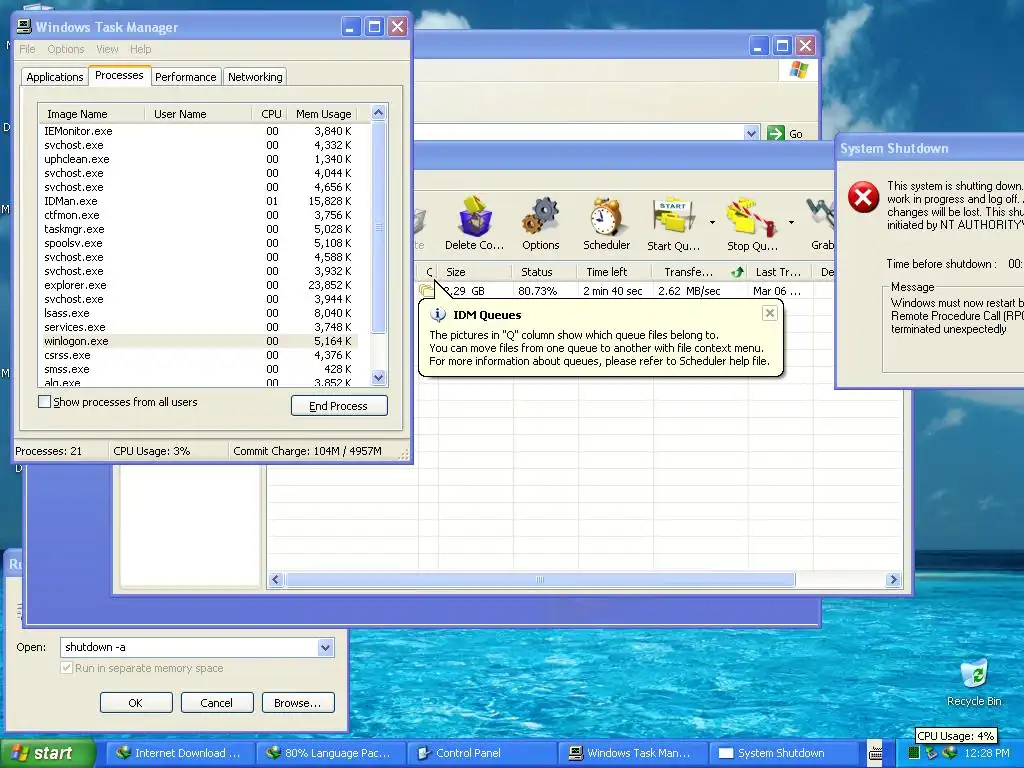Toggle Run in separate memory space checkbox
The width and height of the screenshot is (1024, 768).
pos(66,668)
